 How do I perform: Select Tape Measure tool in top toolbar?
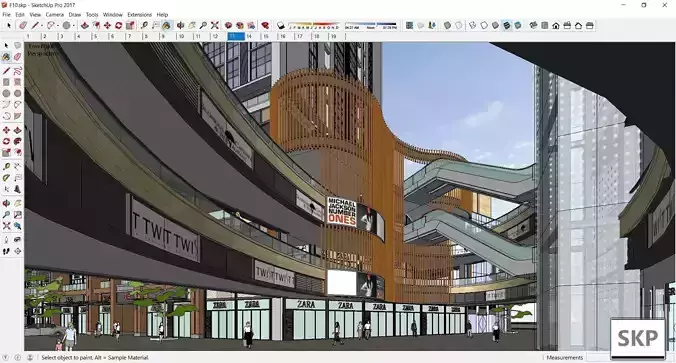pos(144,25)
